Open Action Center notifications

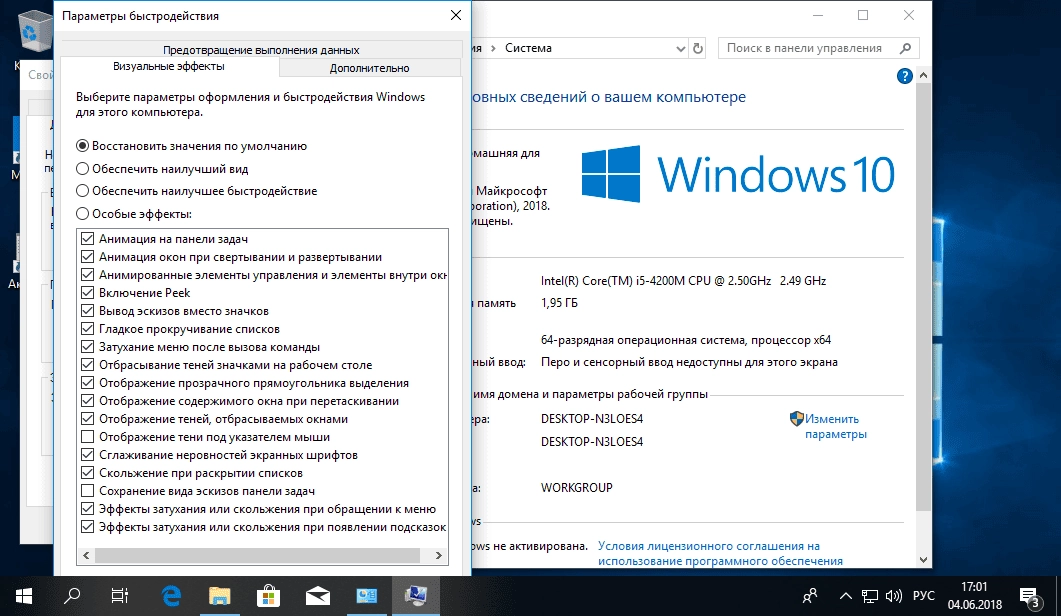click(1031, 598)
